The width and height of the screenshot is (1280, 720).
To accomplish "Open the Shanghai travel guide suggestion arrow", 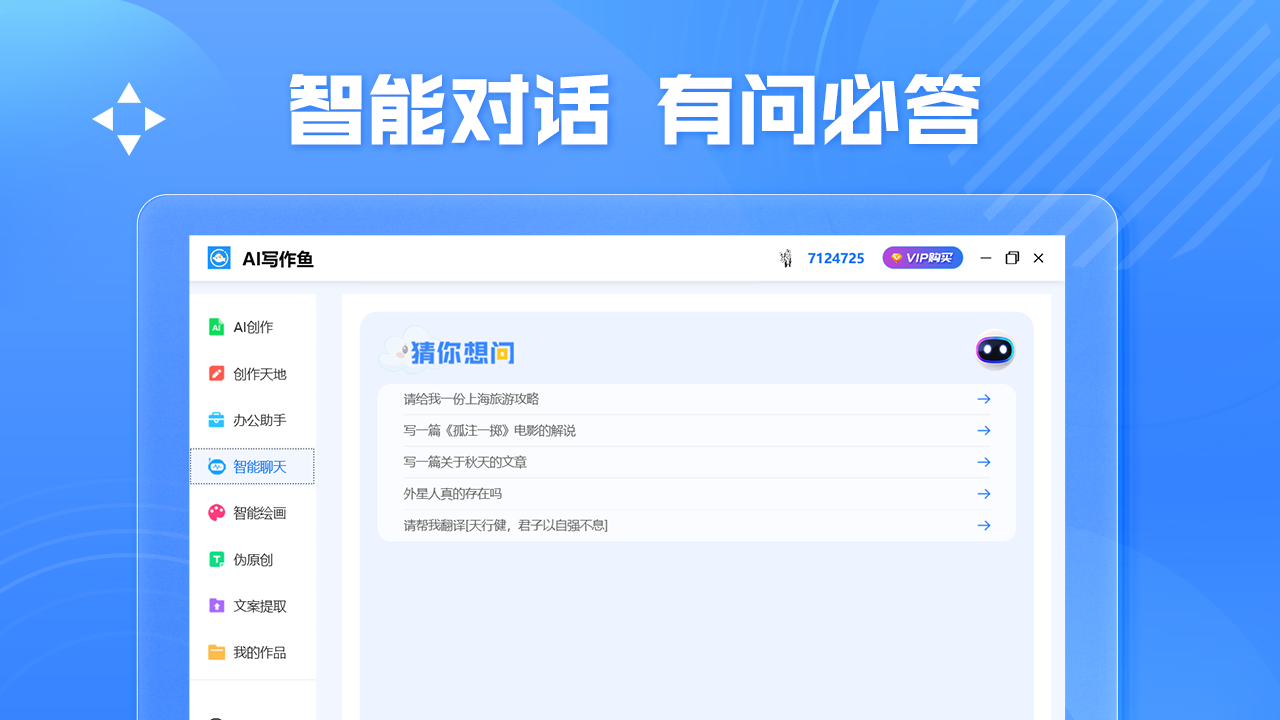I will (x=983, y=398).
